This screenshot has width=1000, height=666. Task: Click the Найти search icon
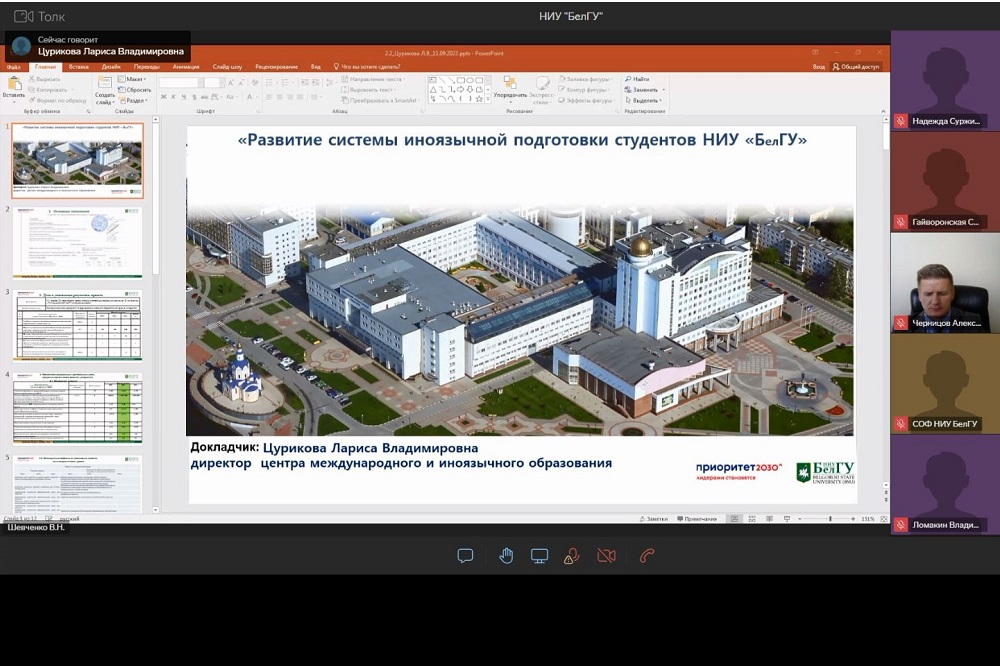pos(637,79)
